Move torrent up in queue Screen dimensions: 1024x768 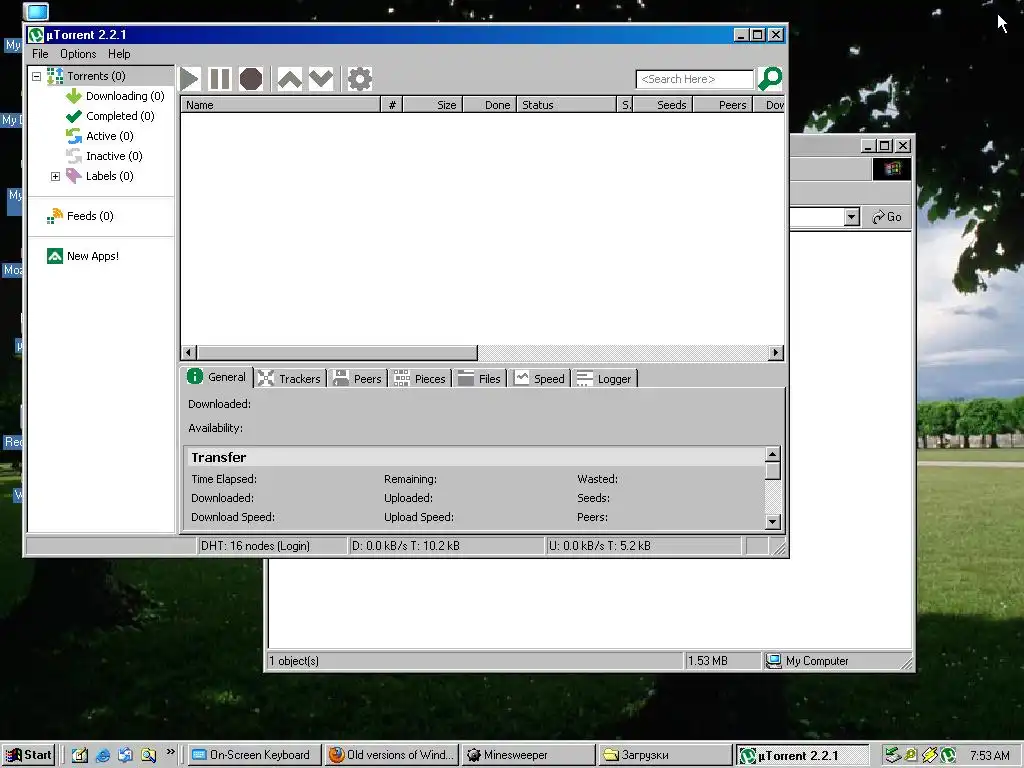[x=289, y=79]
